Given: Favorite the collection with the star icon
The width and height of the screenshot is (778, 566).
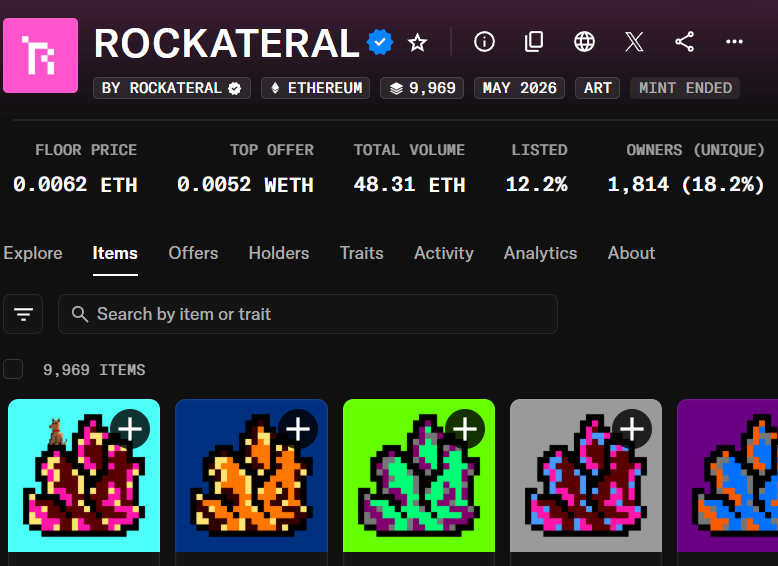Looking at the screenshot, I should (x=417, y=42).
